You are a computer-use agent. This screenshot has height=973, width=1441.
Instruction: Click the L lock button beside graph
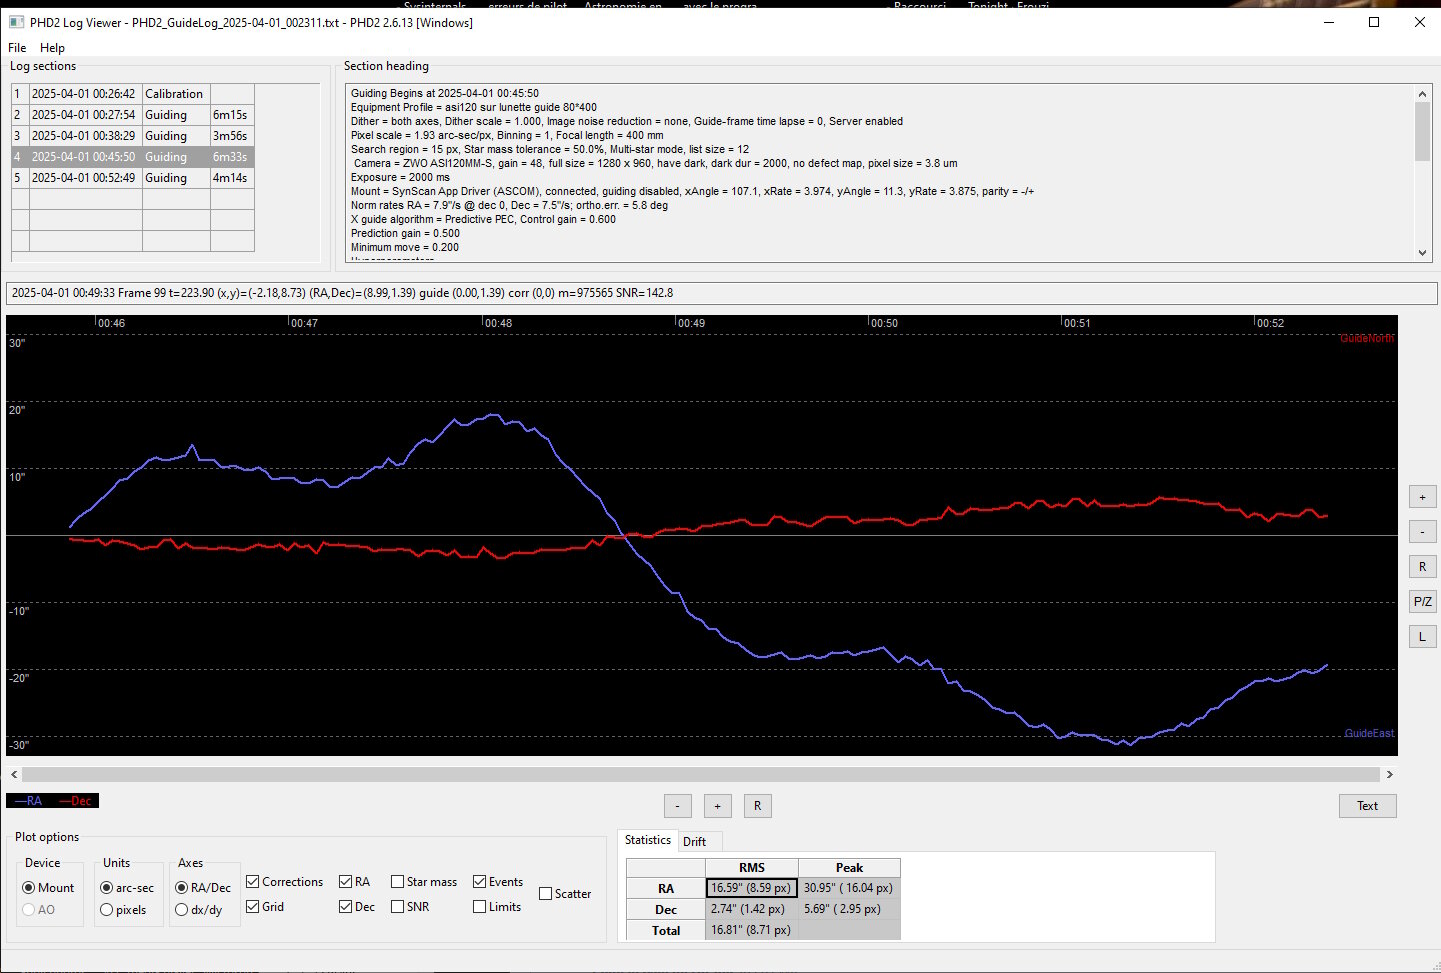[x=1422, y=637]
